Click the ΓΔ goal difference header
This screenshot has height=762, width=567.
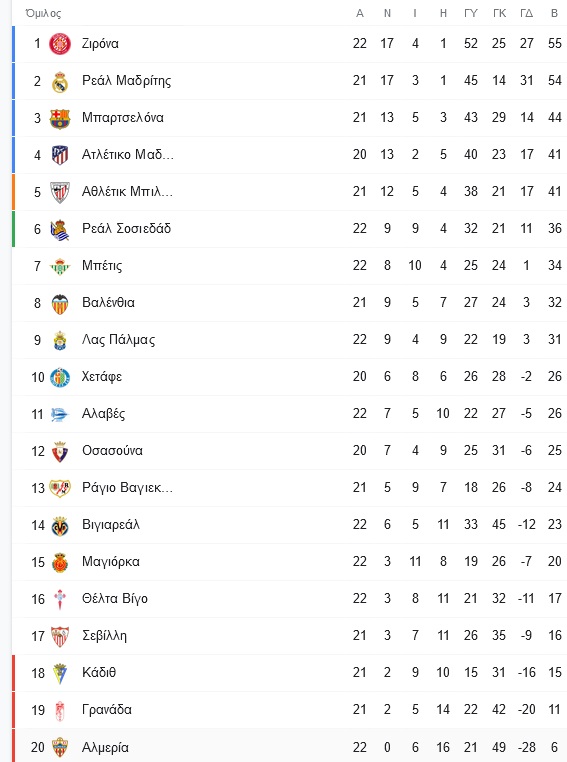[527, 13]
